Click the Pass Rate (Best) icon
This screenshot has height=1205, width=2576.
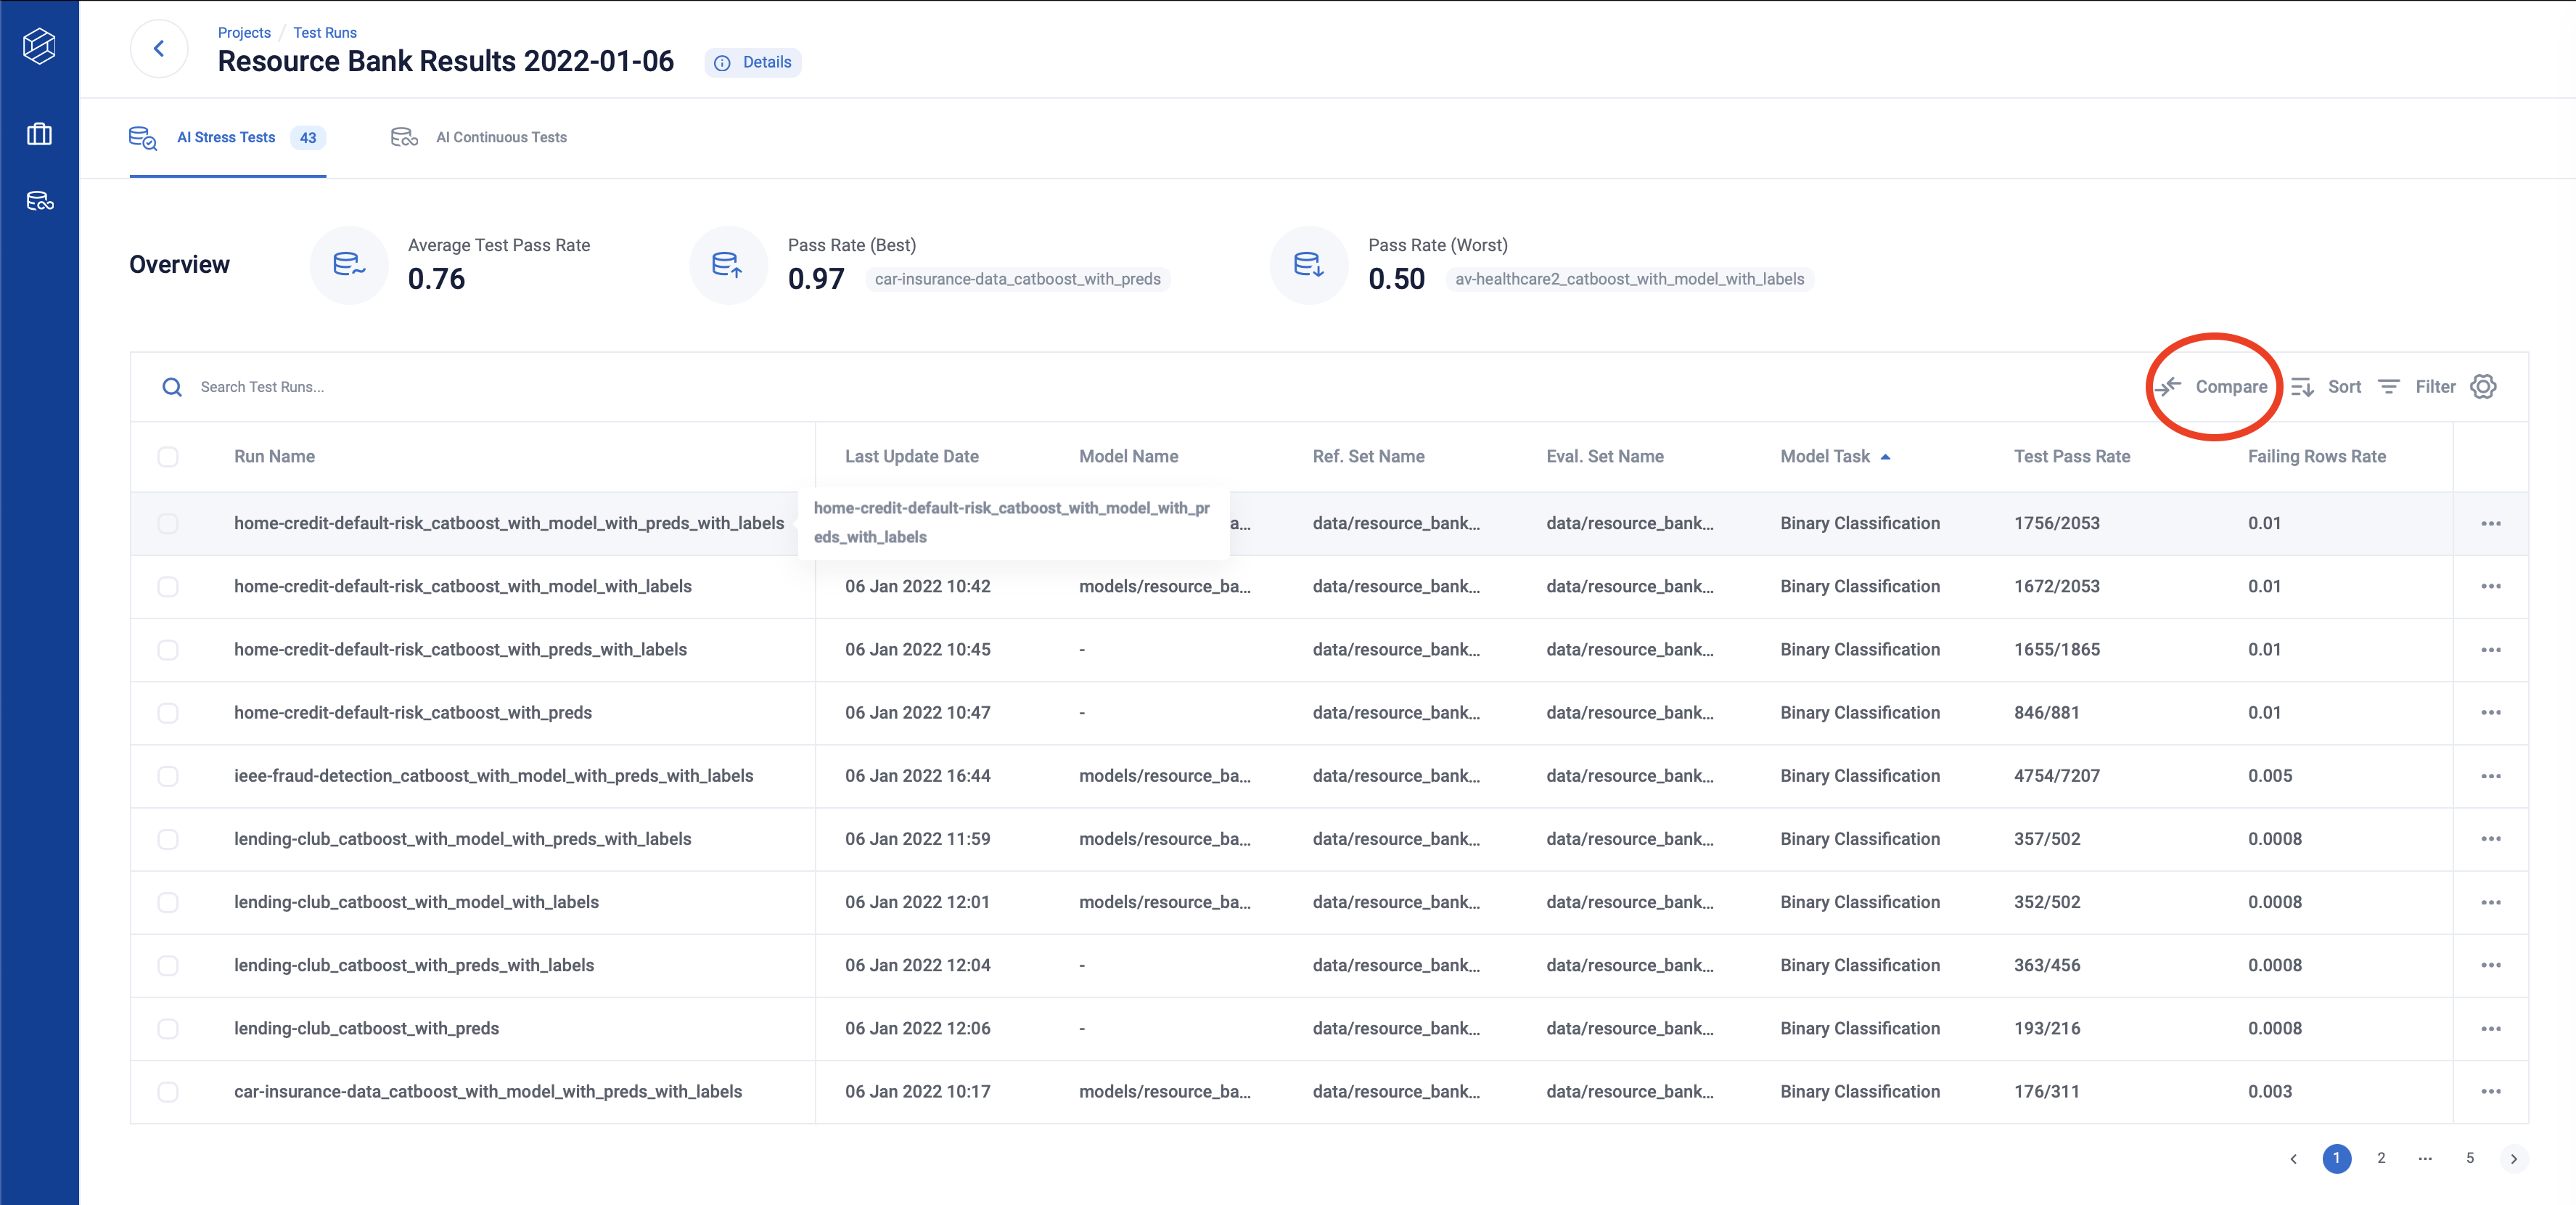pyautogui.click(x=728, y=265)
